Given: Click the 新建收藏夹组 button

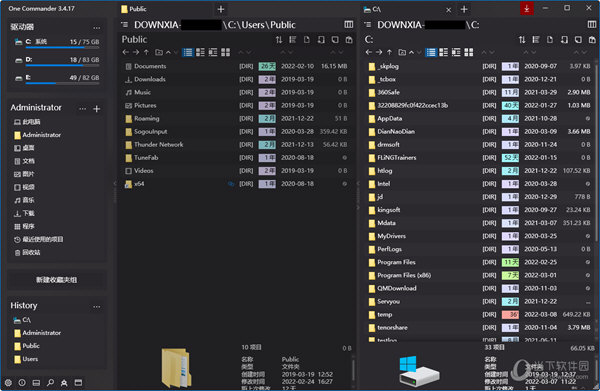Looking at the screenshot, I should pos(57,280).
